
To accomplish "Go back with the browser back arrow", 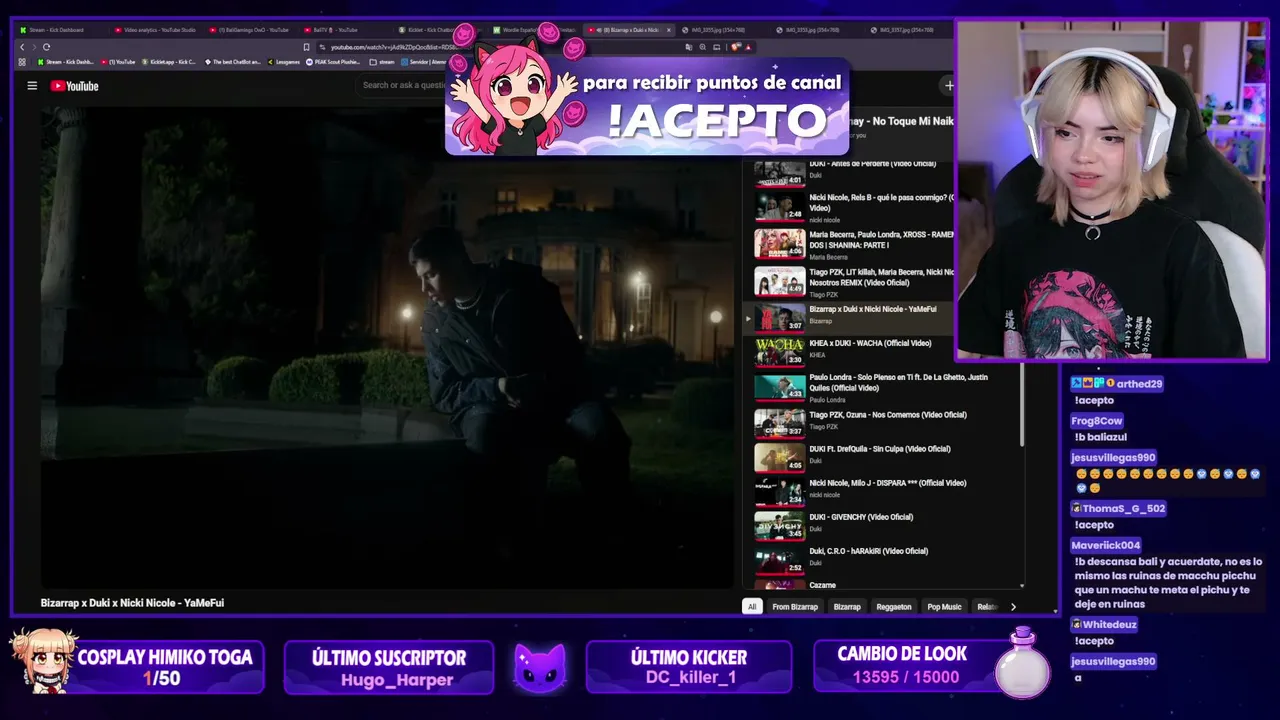I will (22, 47).
